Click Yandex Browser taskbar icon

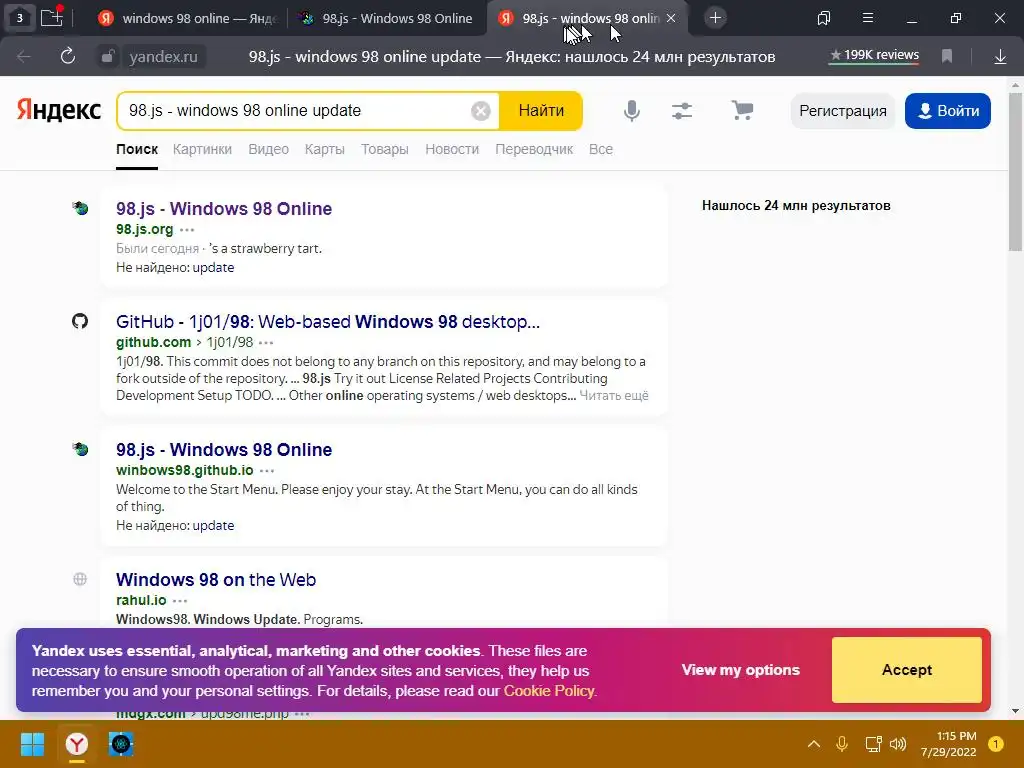[x=77, y=744]
